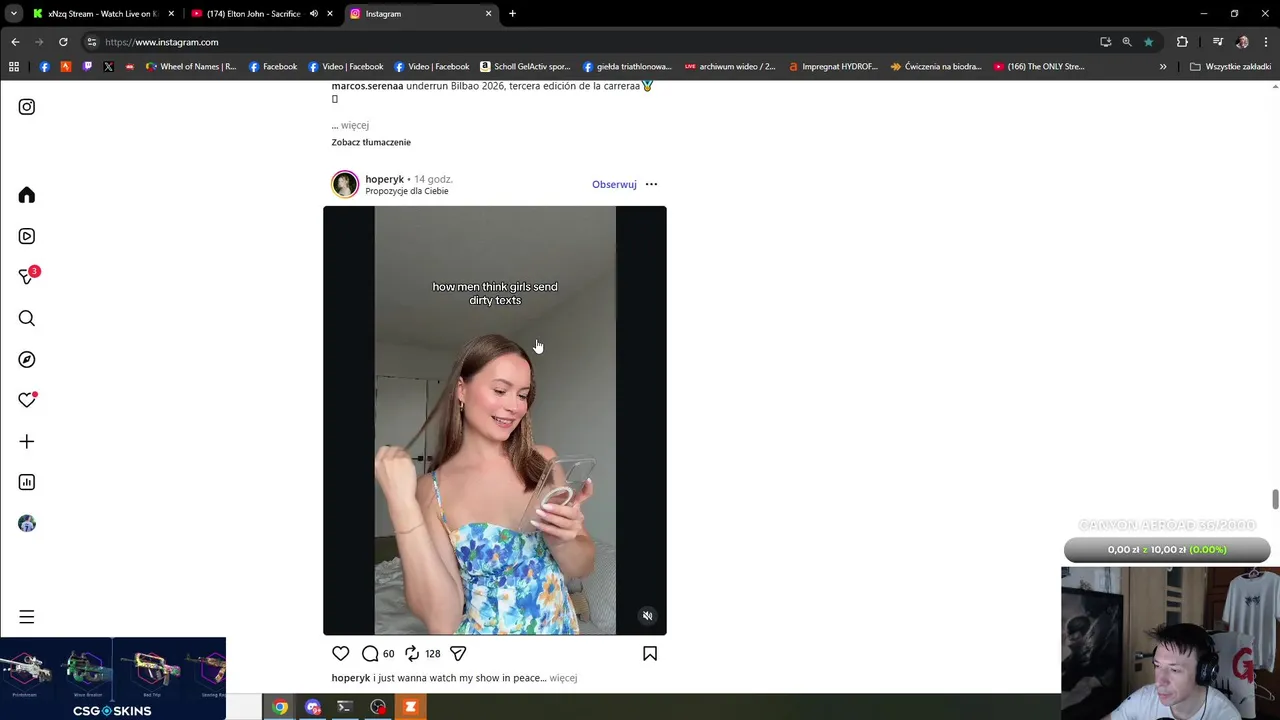The image size is (1280, 720).
Task: Open Instagram home from the sidebar
Action: pyautogui.click(x=27, y=195)
